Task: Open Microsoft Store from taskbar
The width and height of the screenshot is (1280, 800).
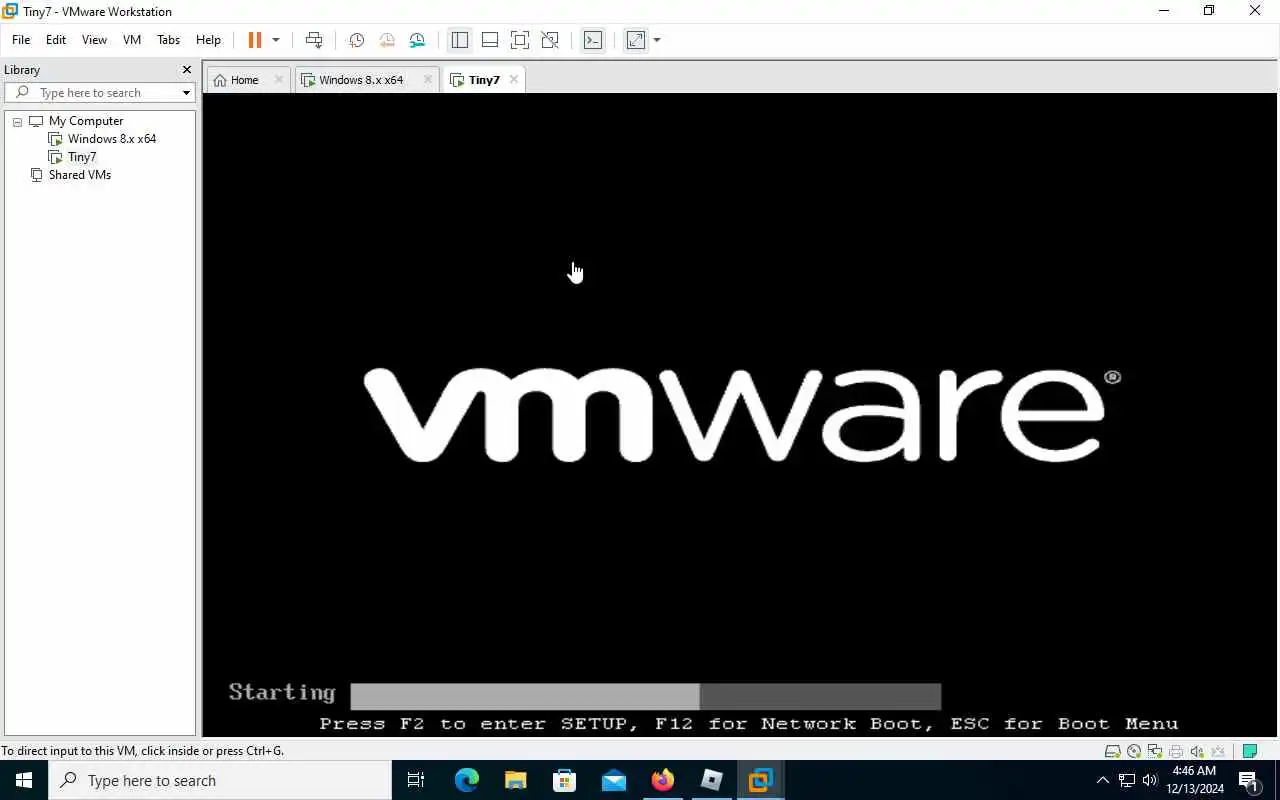Action: click(x=565, y=780)
